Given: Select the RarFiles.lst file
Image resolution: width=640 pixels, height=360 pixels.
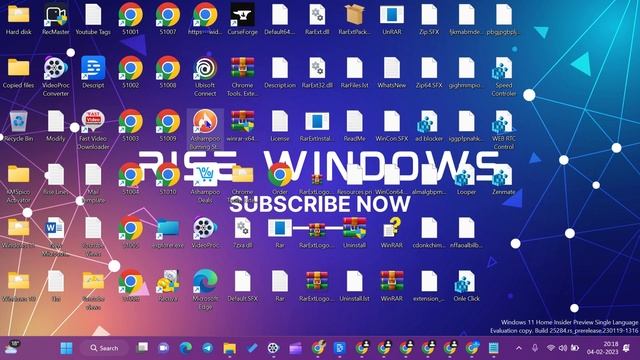Looking at the screenshot, I should (x=354, y=72).
